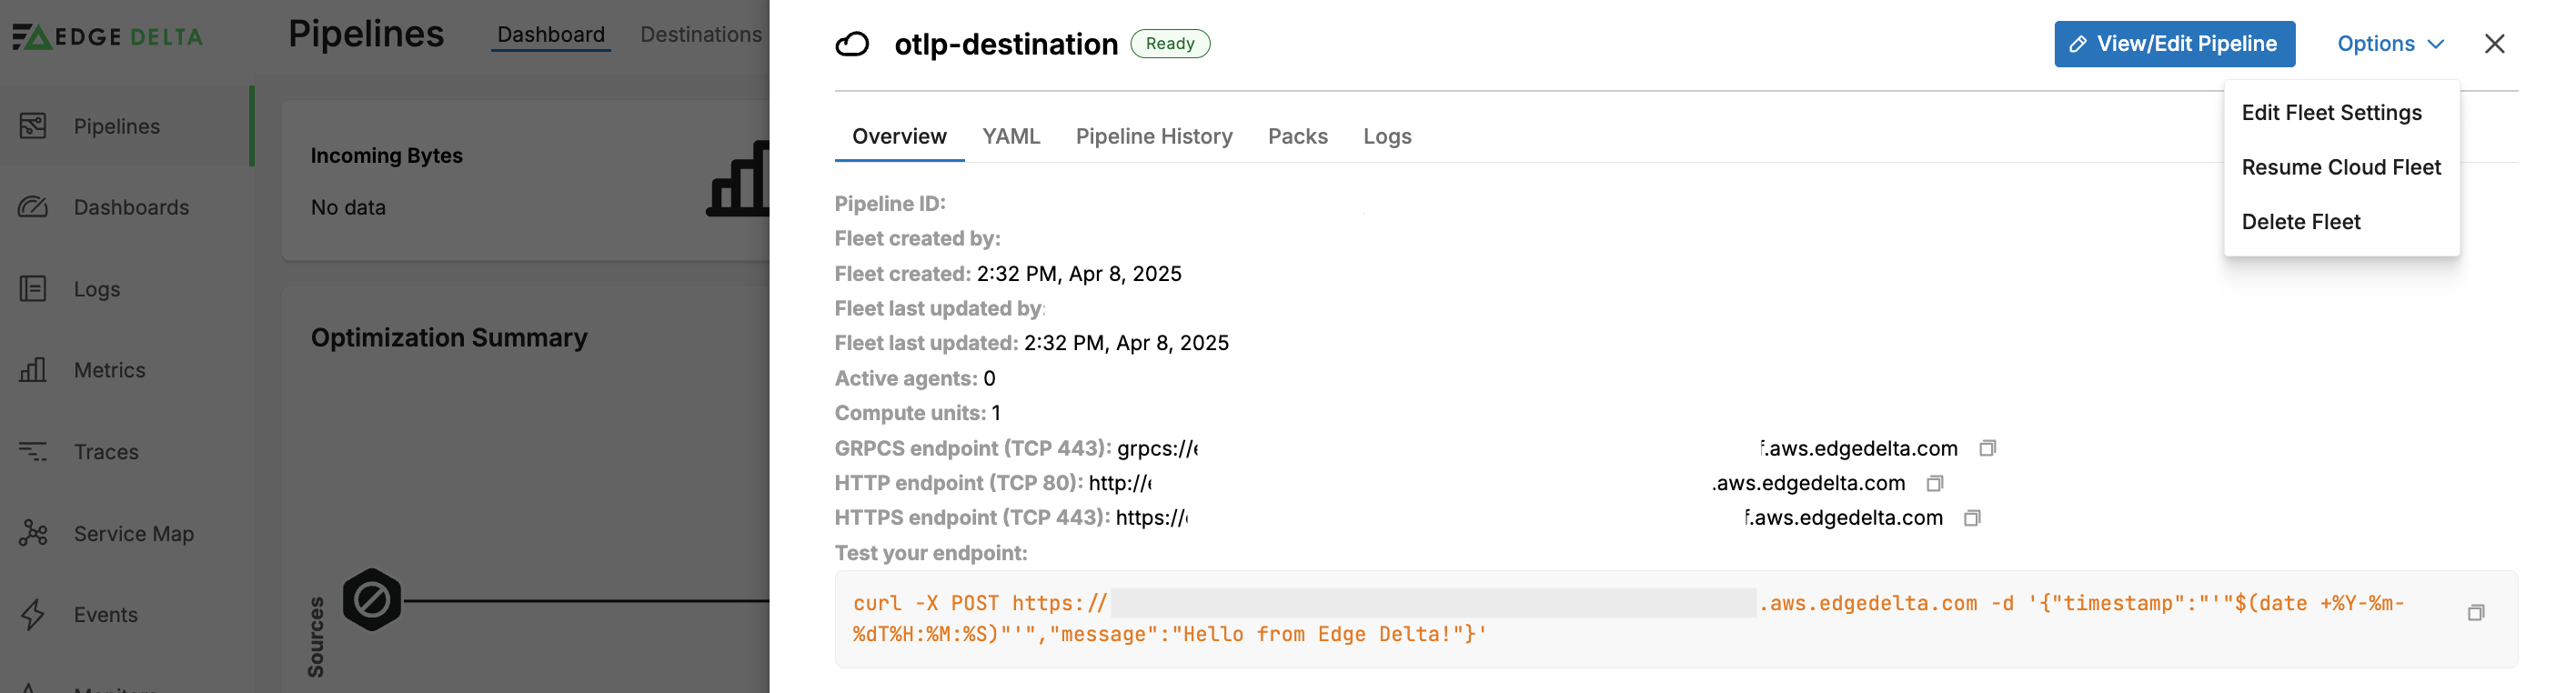Image resolution: width=2576 pixels, height=693 pixels.
Task: Click the 'Fleet created by:' label
Action: [917, 239]
